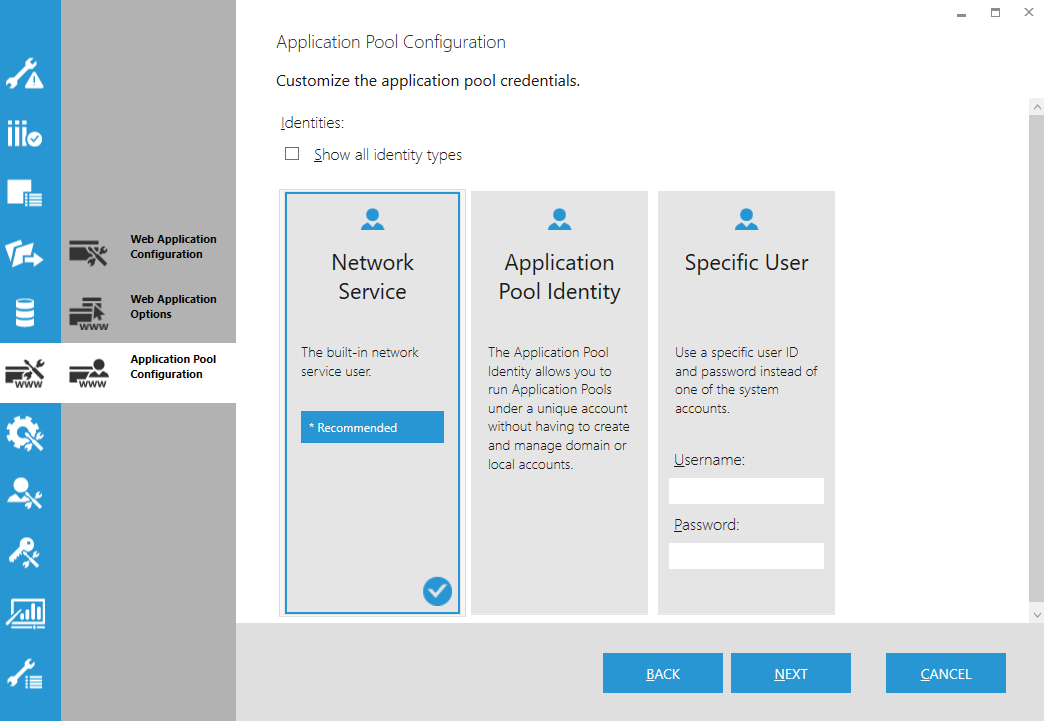Click the scrollbar down arrow
This screenshot has width=1044, height=721.
pos(1036,614)
